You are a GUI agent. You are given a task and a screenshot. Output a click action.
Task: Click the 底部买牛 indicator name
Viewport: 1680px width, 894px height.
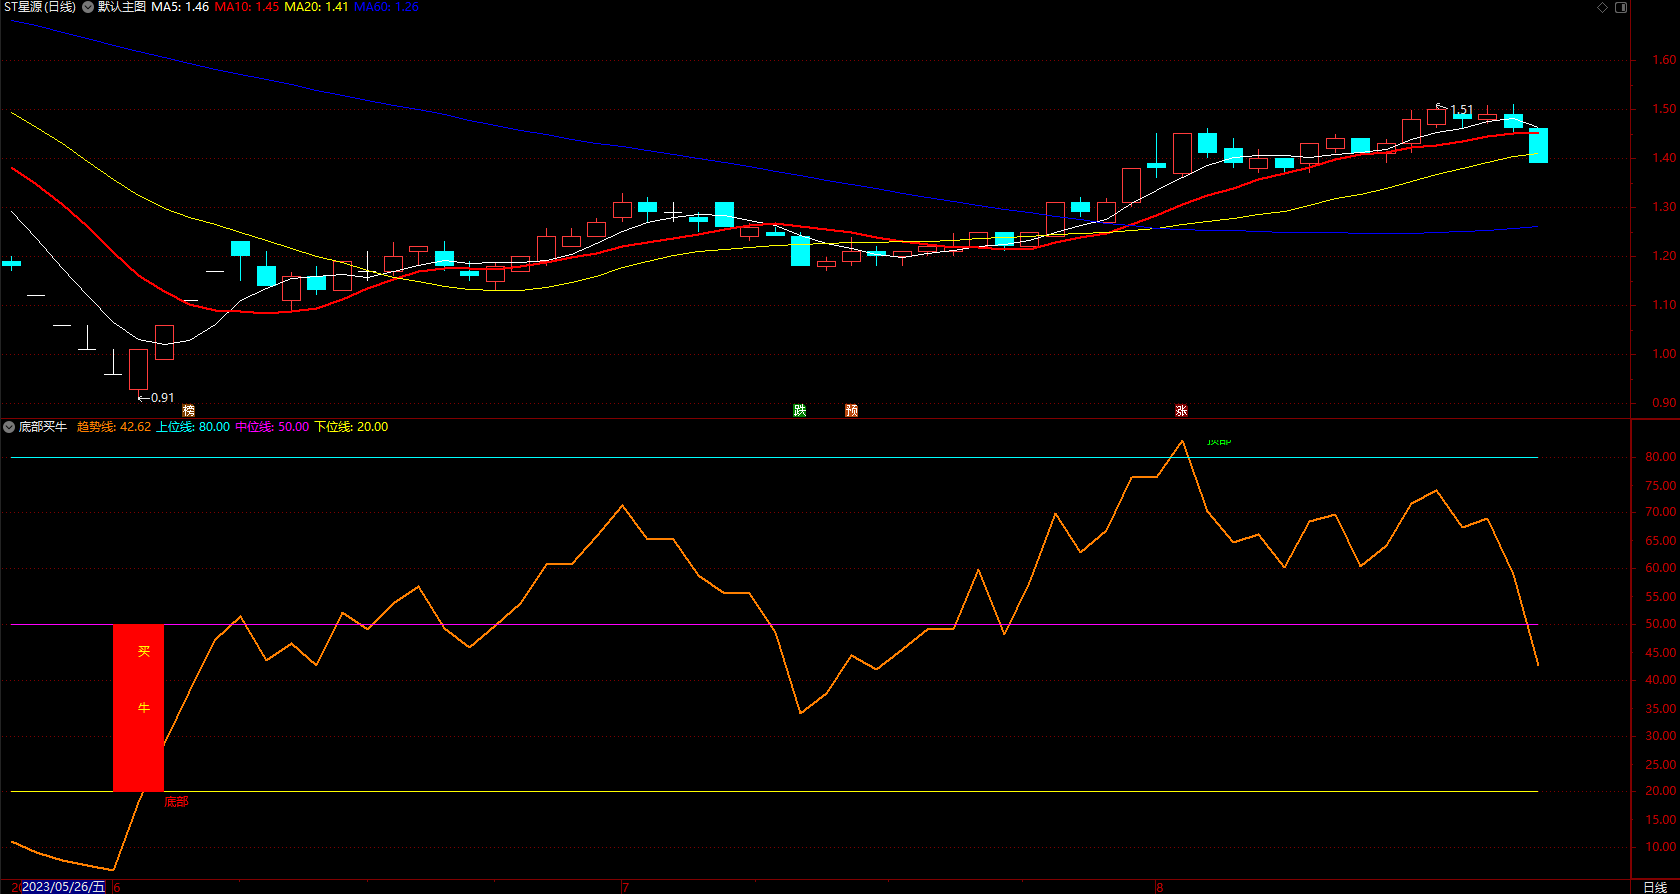pyautogui.click(x=43, y=427)
